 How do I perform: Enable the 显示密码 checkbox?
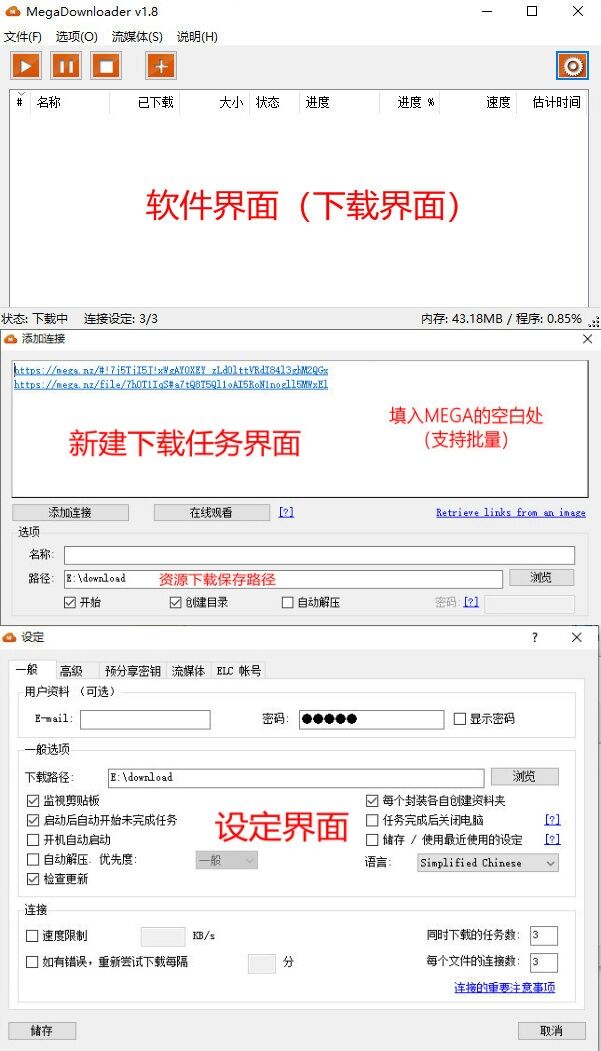click(460, 719)
